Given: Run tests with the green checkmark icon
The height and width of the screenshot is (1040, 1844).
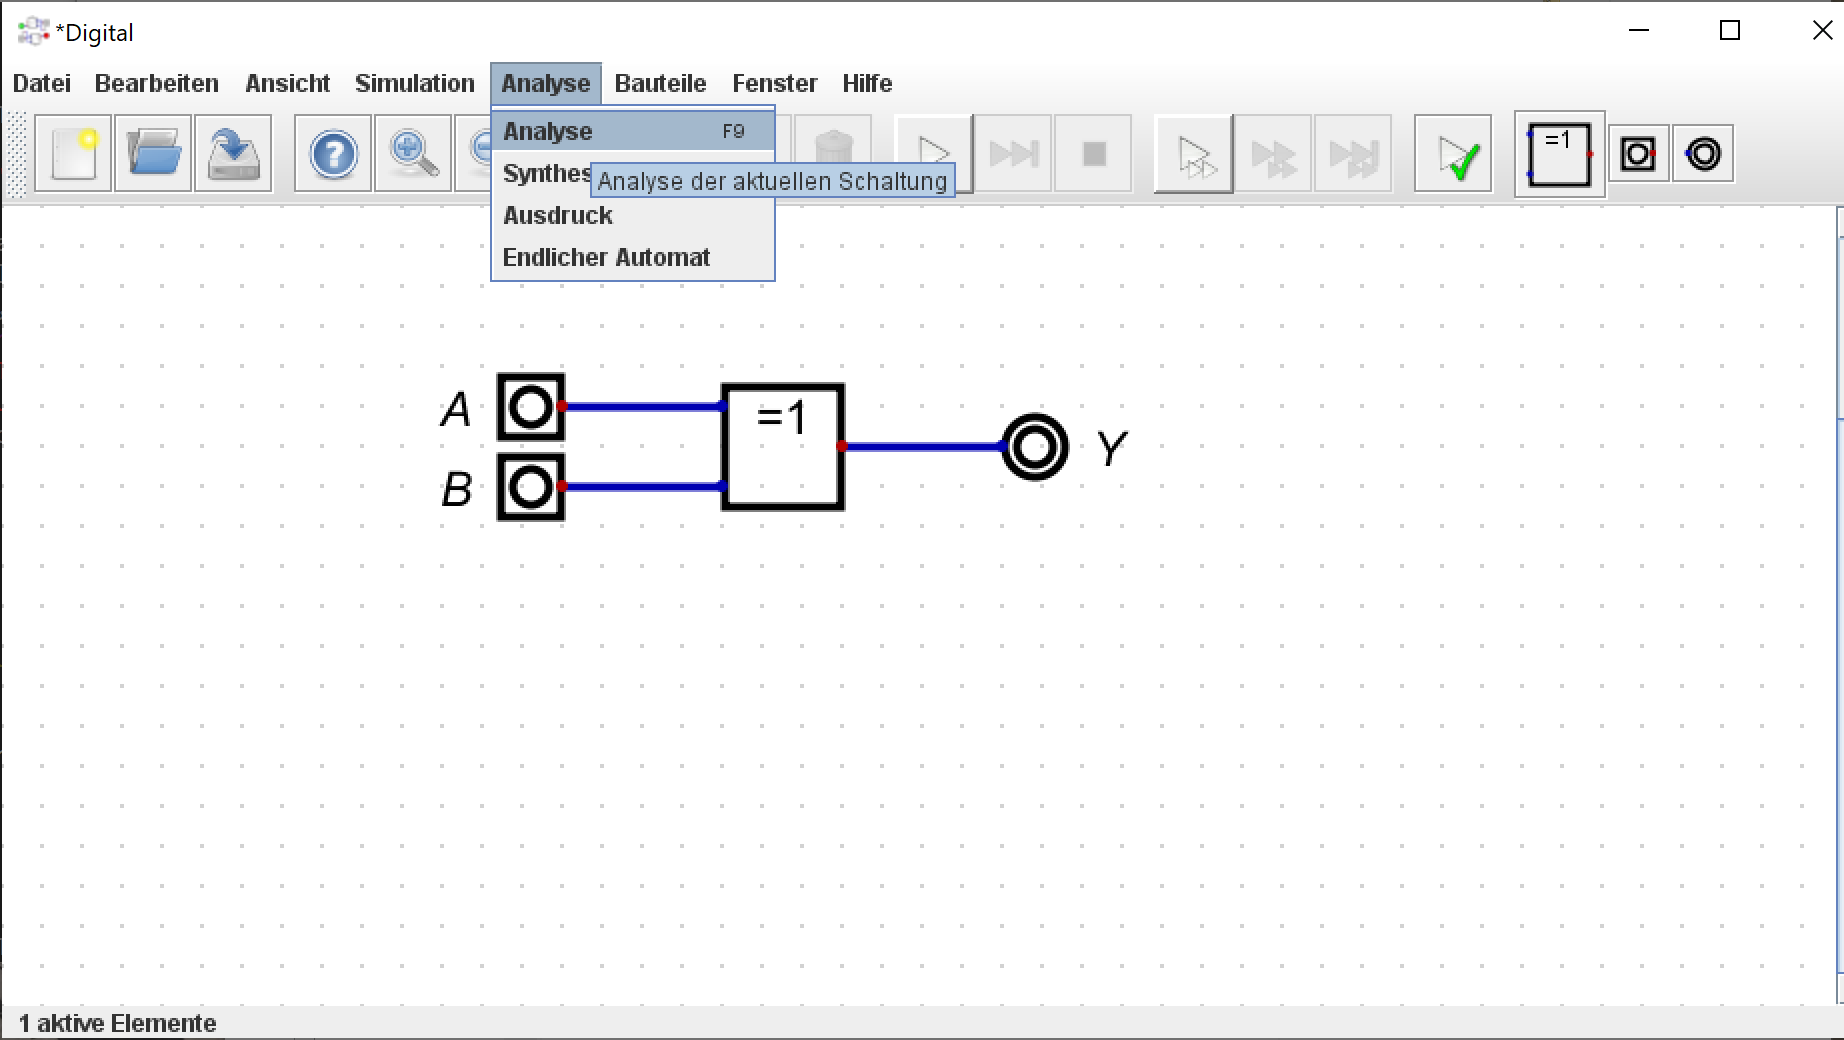Looking at the screenshot, I should 1453,154.
